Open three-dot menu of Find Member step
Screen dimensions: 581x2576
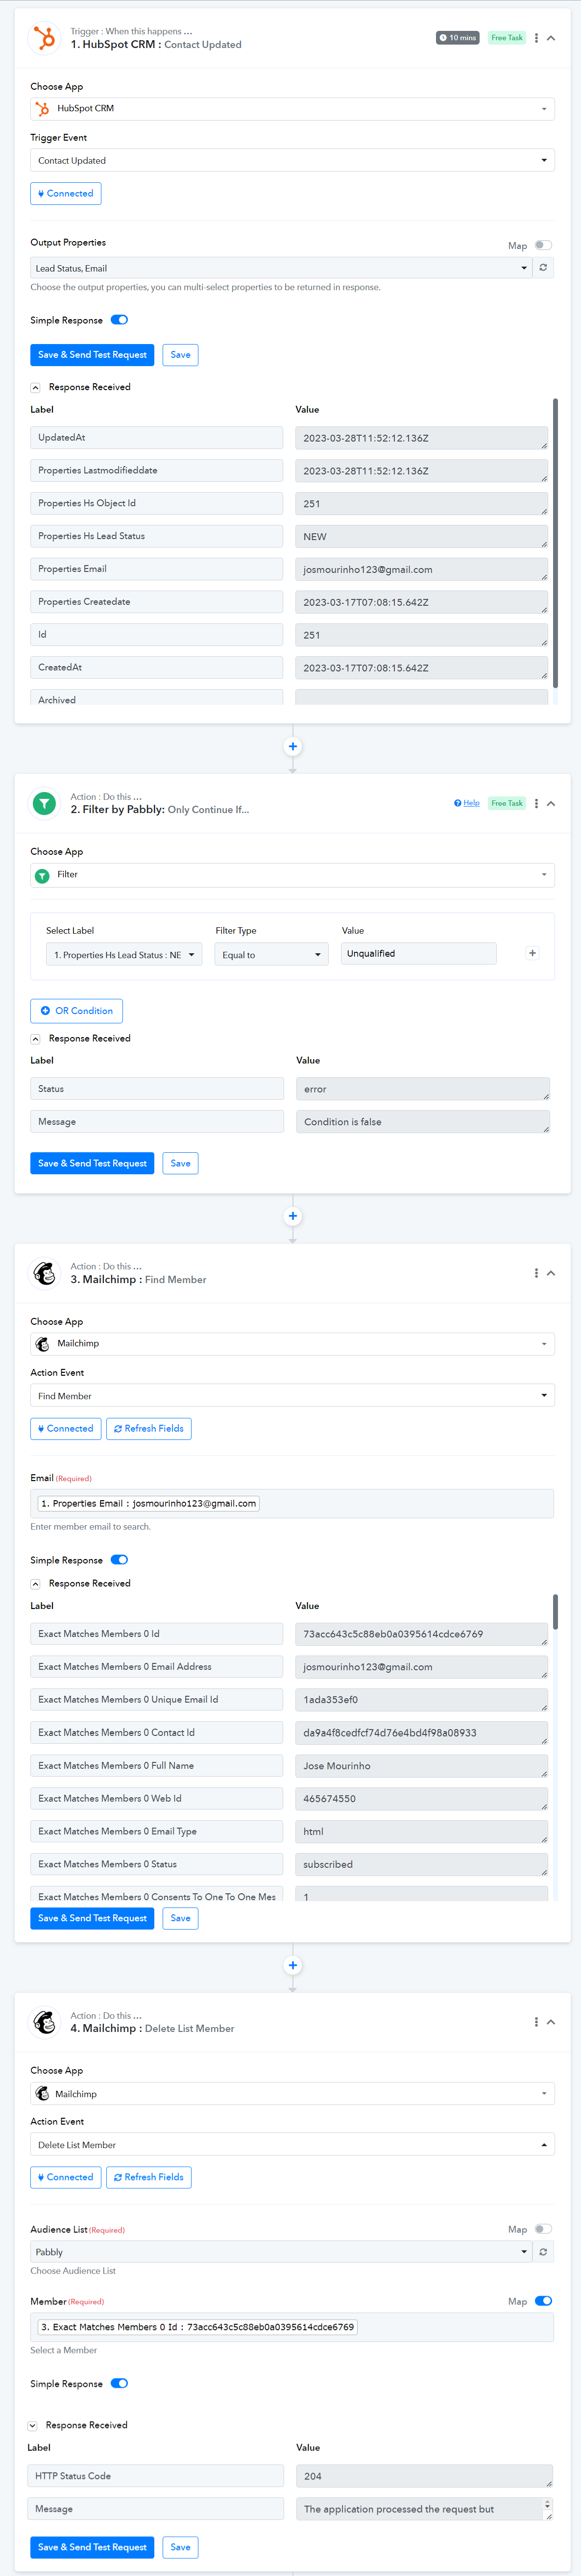click(x=536, y=1273)
